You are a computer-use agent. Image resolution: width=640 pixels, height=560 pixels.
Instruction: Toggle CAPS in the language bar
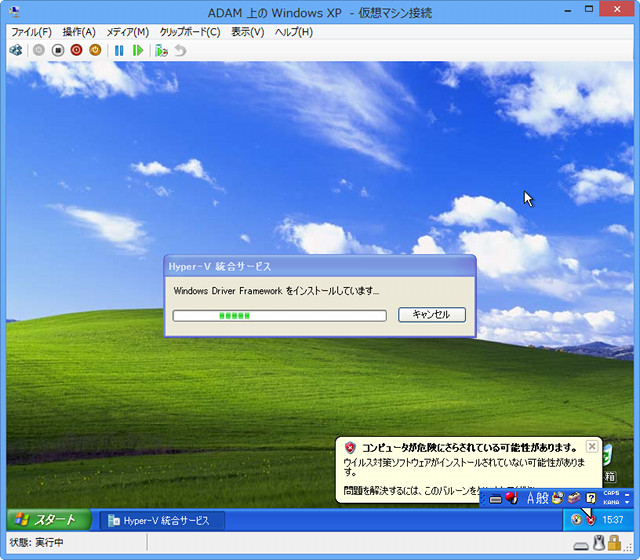coord(611,493)
